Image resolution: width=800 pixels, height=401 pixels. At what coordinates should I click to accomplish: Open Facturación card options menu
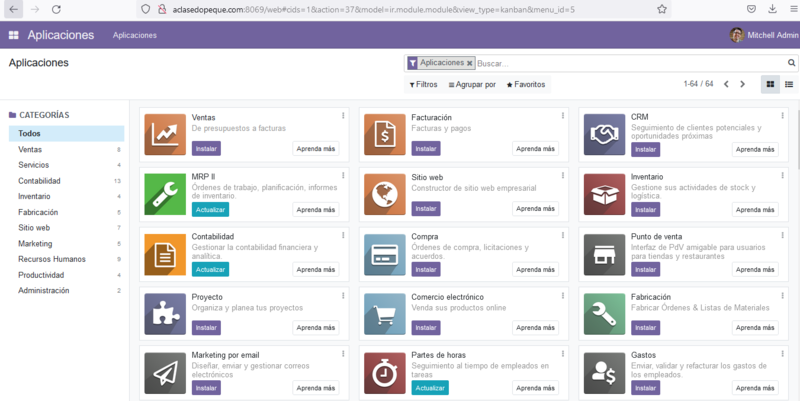(563, 116)
